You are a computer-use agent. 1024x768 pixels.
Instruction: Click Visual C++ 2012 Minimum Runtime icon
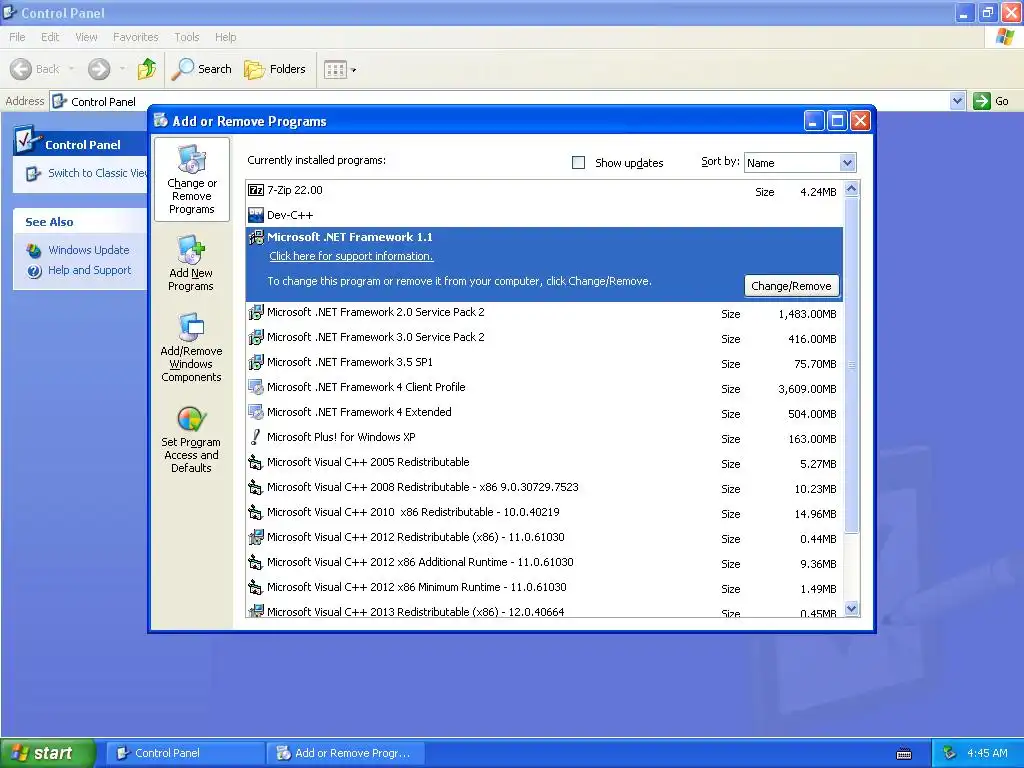[x=256, y=587]
